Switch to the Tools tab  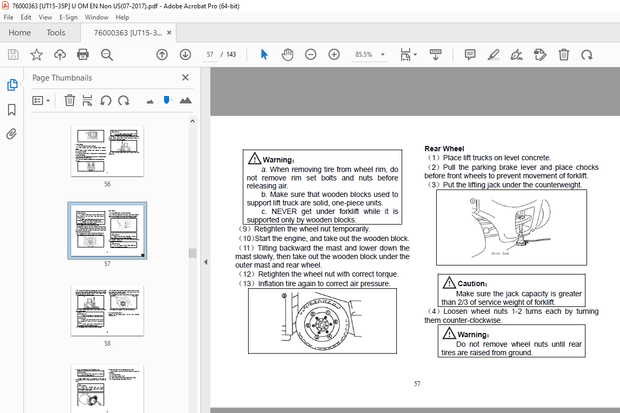[56, 33]
